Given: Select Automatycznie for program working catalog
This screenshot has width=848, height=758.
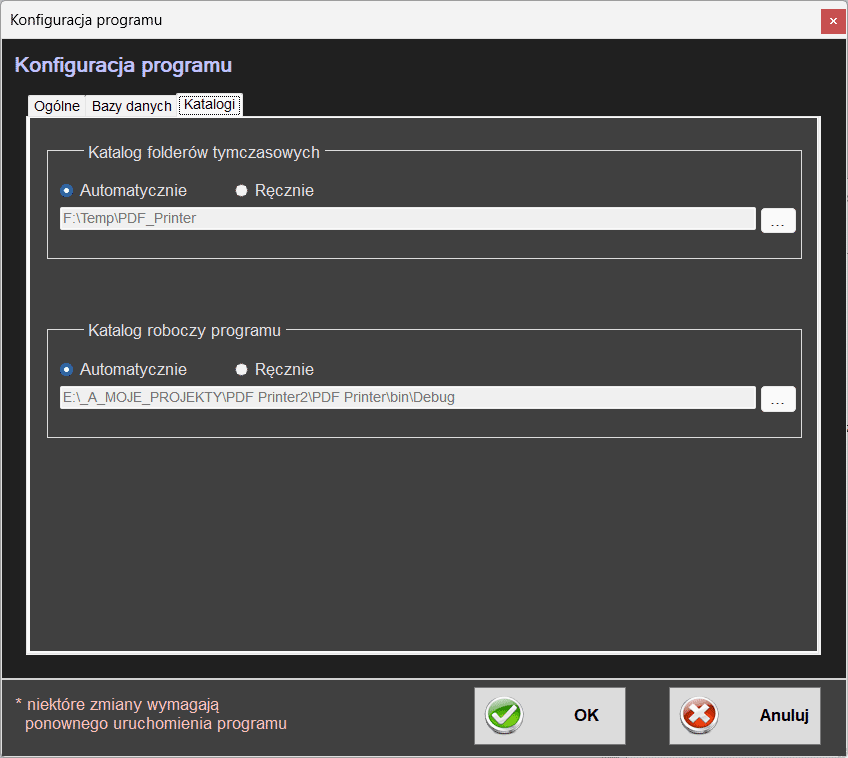Looking at the screenshot, I should [x=67, y=370].
